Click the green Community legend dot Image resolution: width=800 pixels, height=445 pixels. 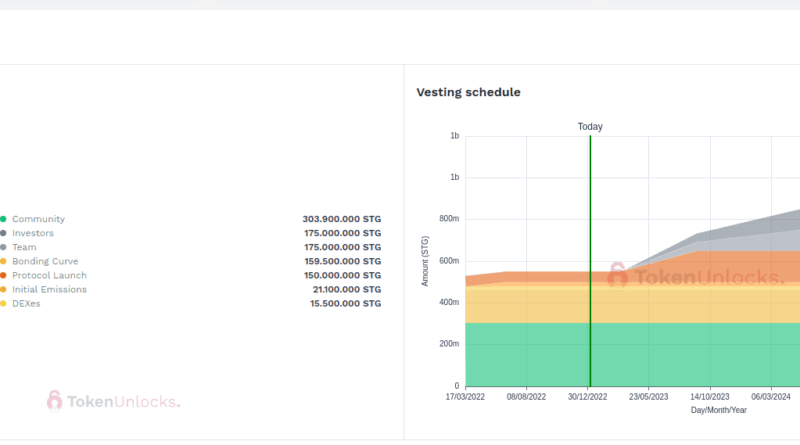click(3, 219)
